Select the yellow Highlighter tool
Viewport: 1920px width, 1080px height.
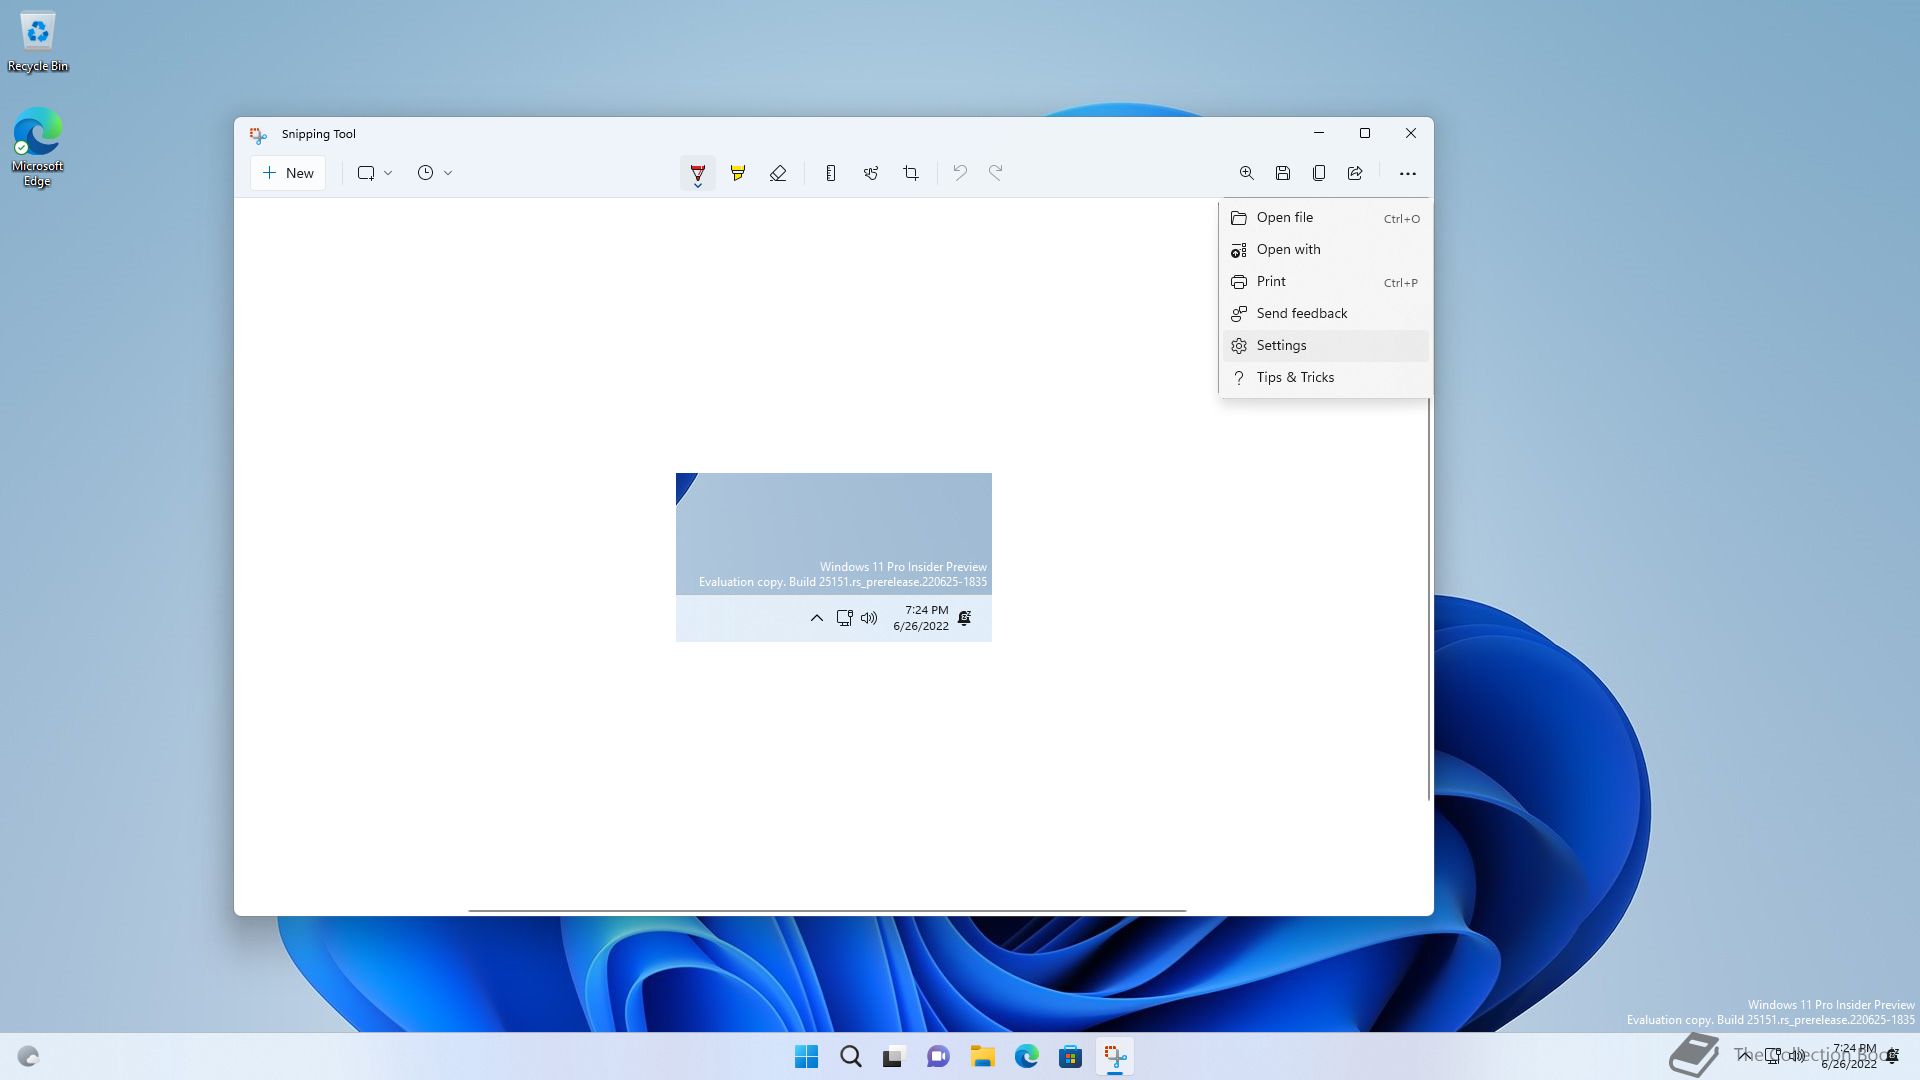click(738, 173)
